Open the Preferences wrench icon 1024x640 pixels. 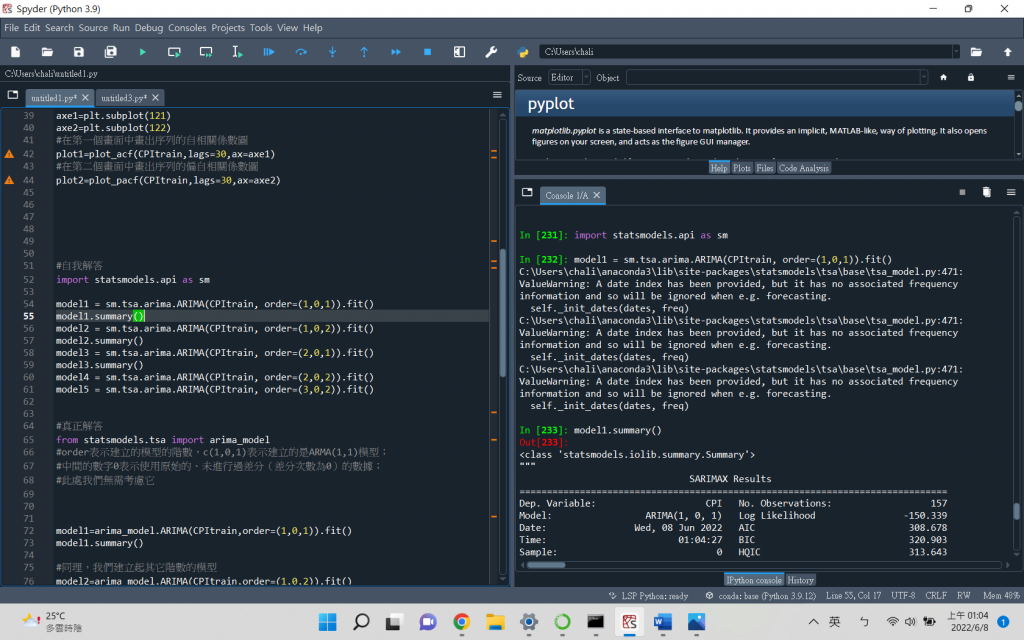490,51
